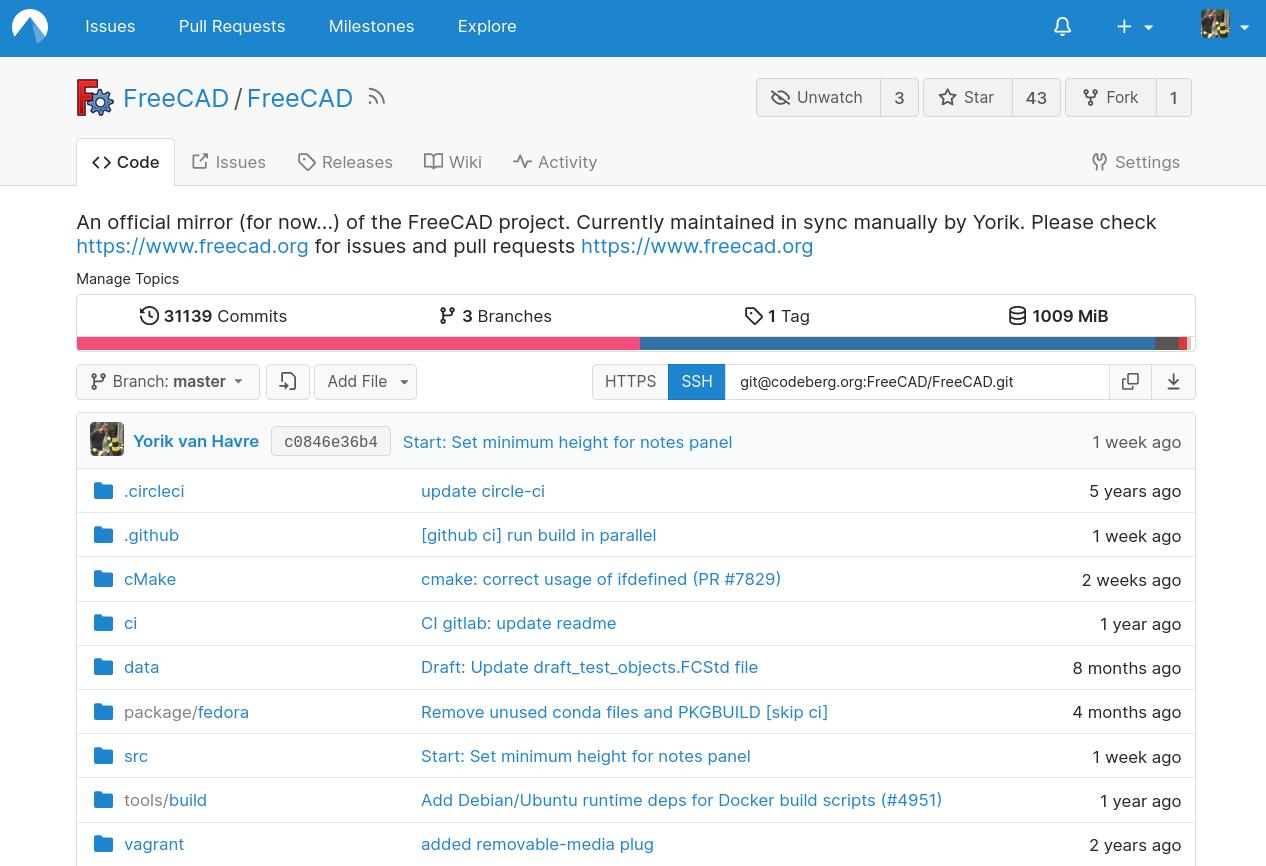The image size is (1266, 866).
Task: View the forks count of 1
Action: tap(1174, 98)
